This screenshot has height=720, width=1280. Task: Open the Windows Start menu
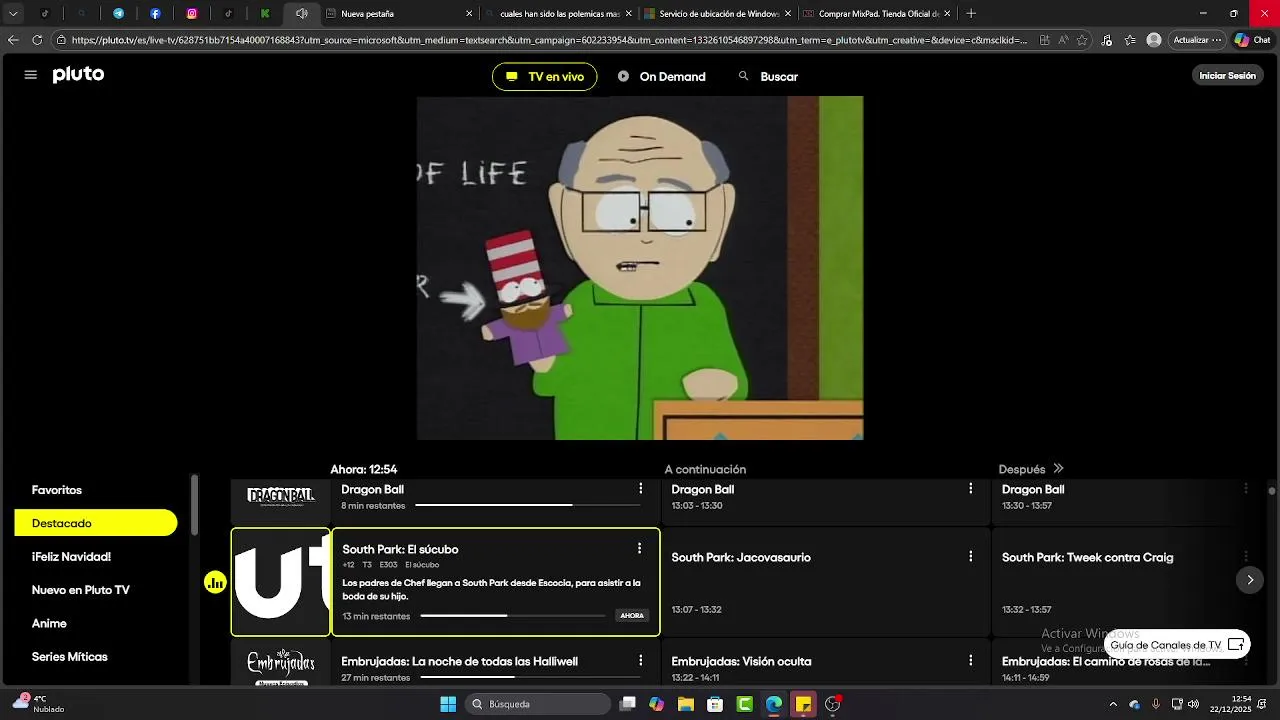pos(448,704)
